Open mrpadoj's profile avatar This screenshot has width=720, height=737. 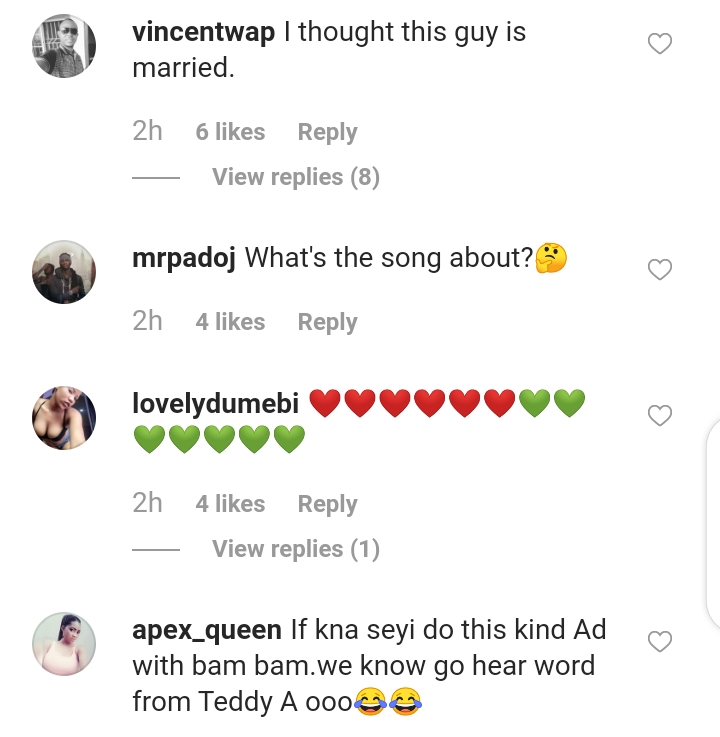tap(64, 272)
